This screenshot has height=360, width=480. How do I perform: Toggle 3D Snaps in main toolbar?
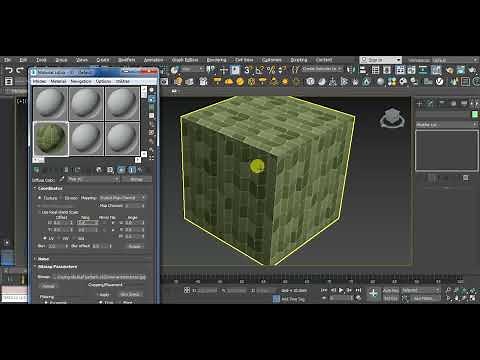247,70
